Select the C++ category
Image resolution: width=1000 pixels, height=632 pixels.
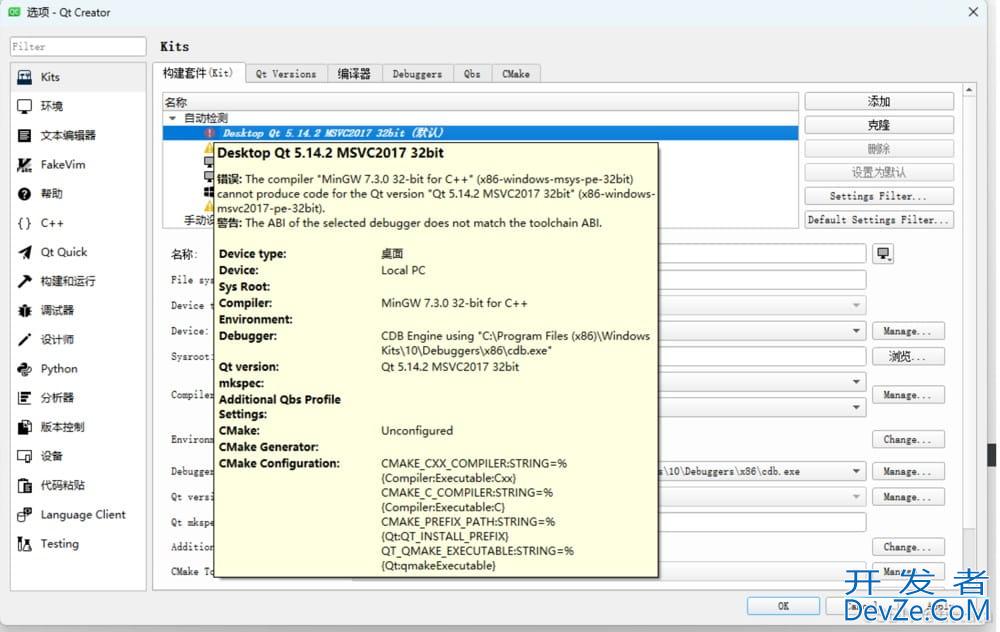(78, 223)
